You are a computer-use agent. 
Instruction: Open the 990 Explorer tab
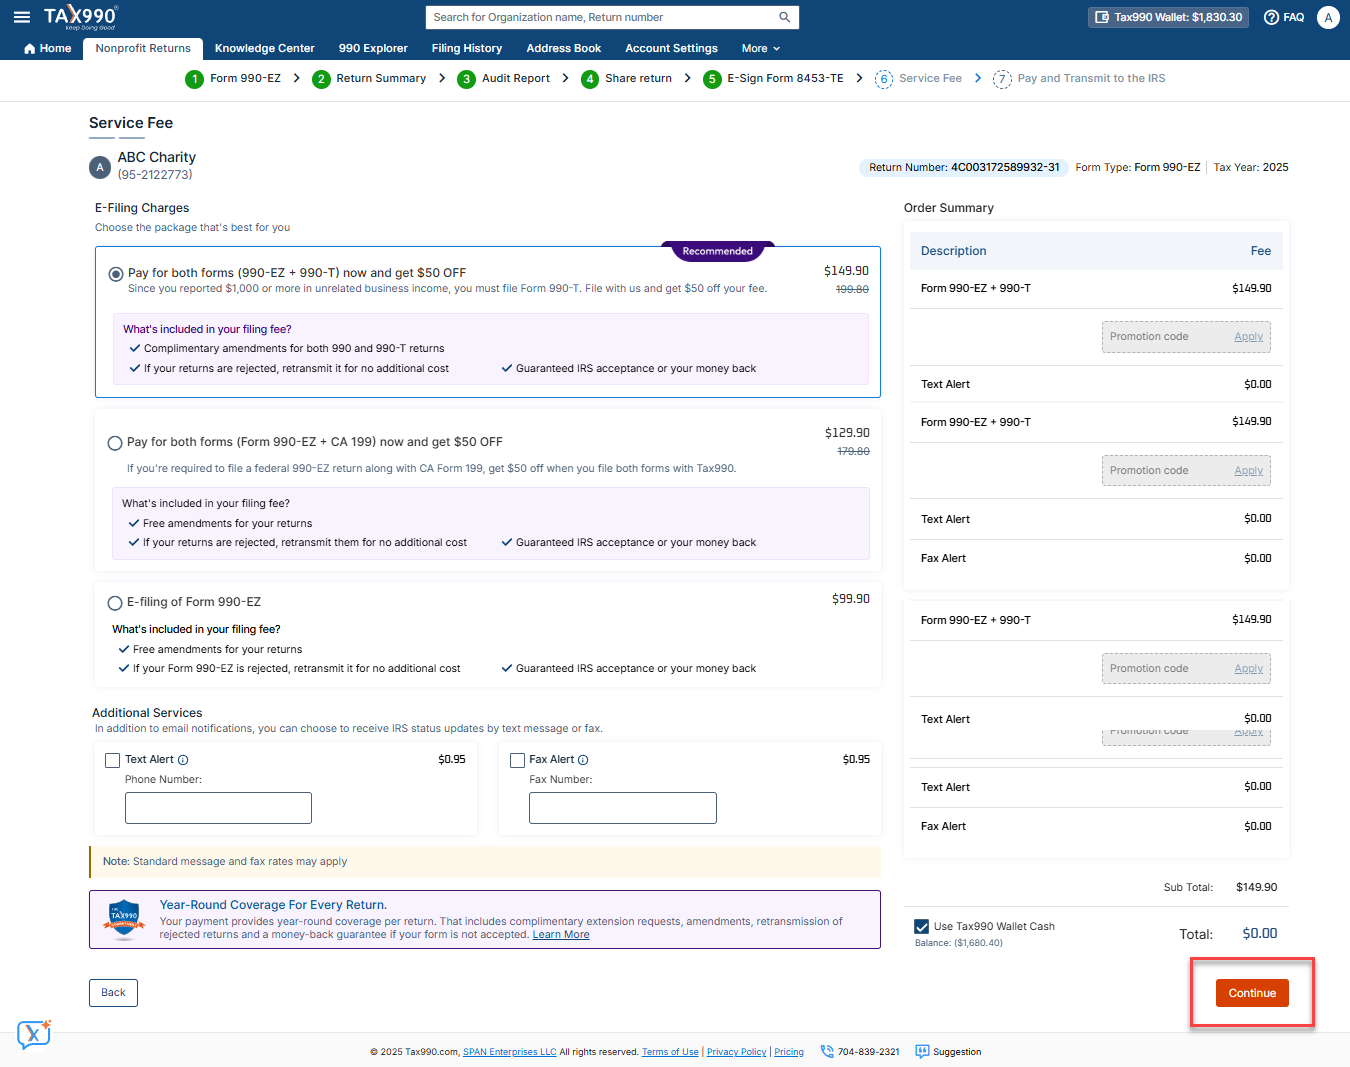coord(373,48)
